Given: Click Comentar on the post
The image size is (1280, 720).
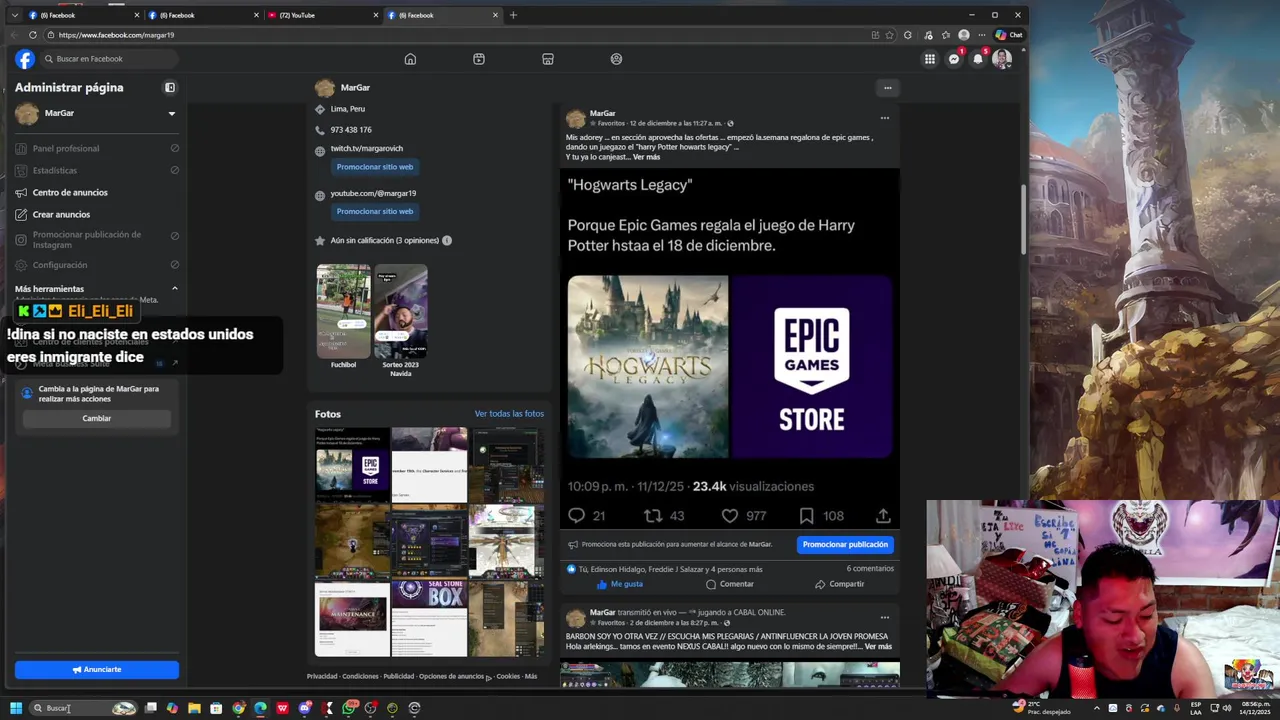Looking at the screenshot, I should tap(730, 584).
